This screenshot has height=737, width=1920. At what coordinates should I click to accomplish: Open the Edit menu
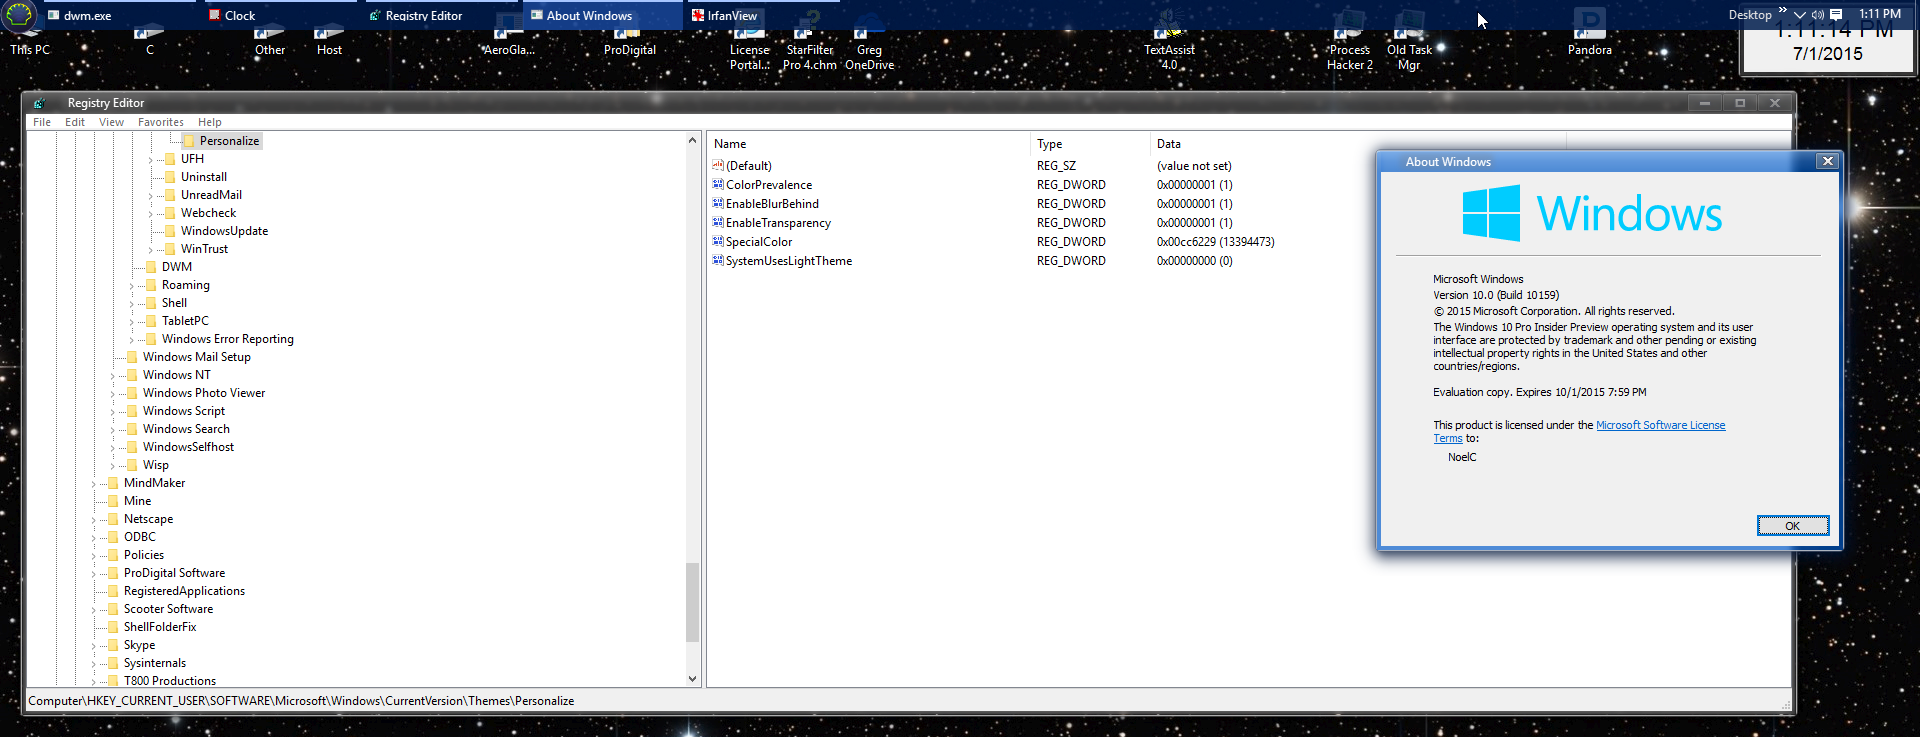coord(75,122)
